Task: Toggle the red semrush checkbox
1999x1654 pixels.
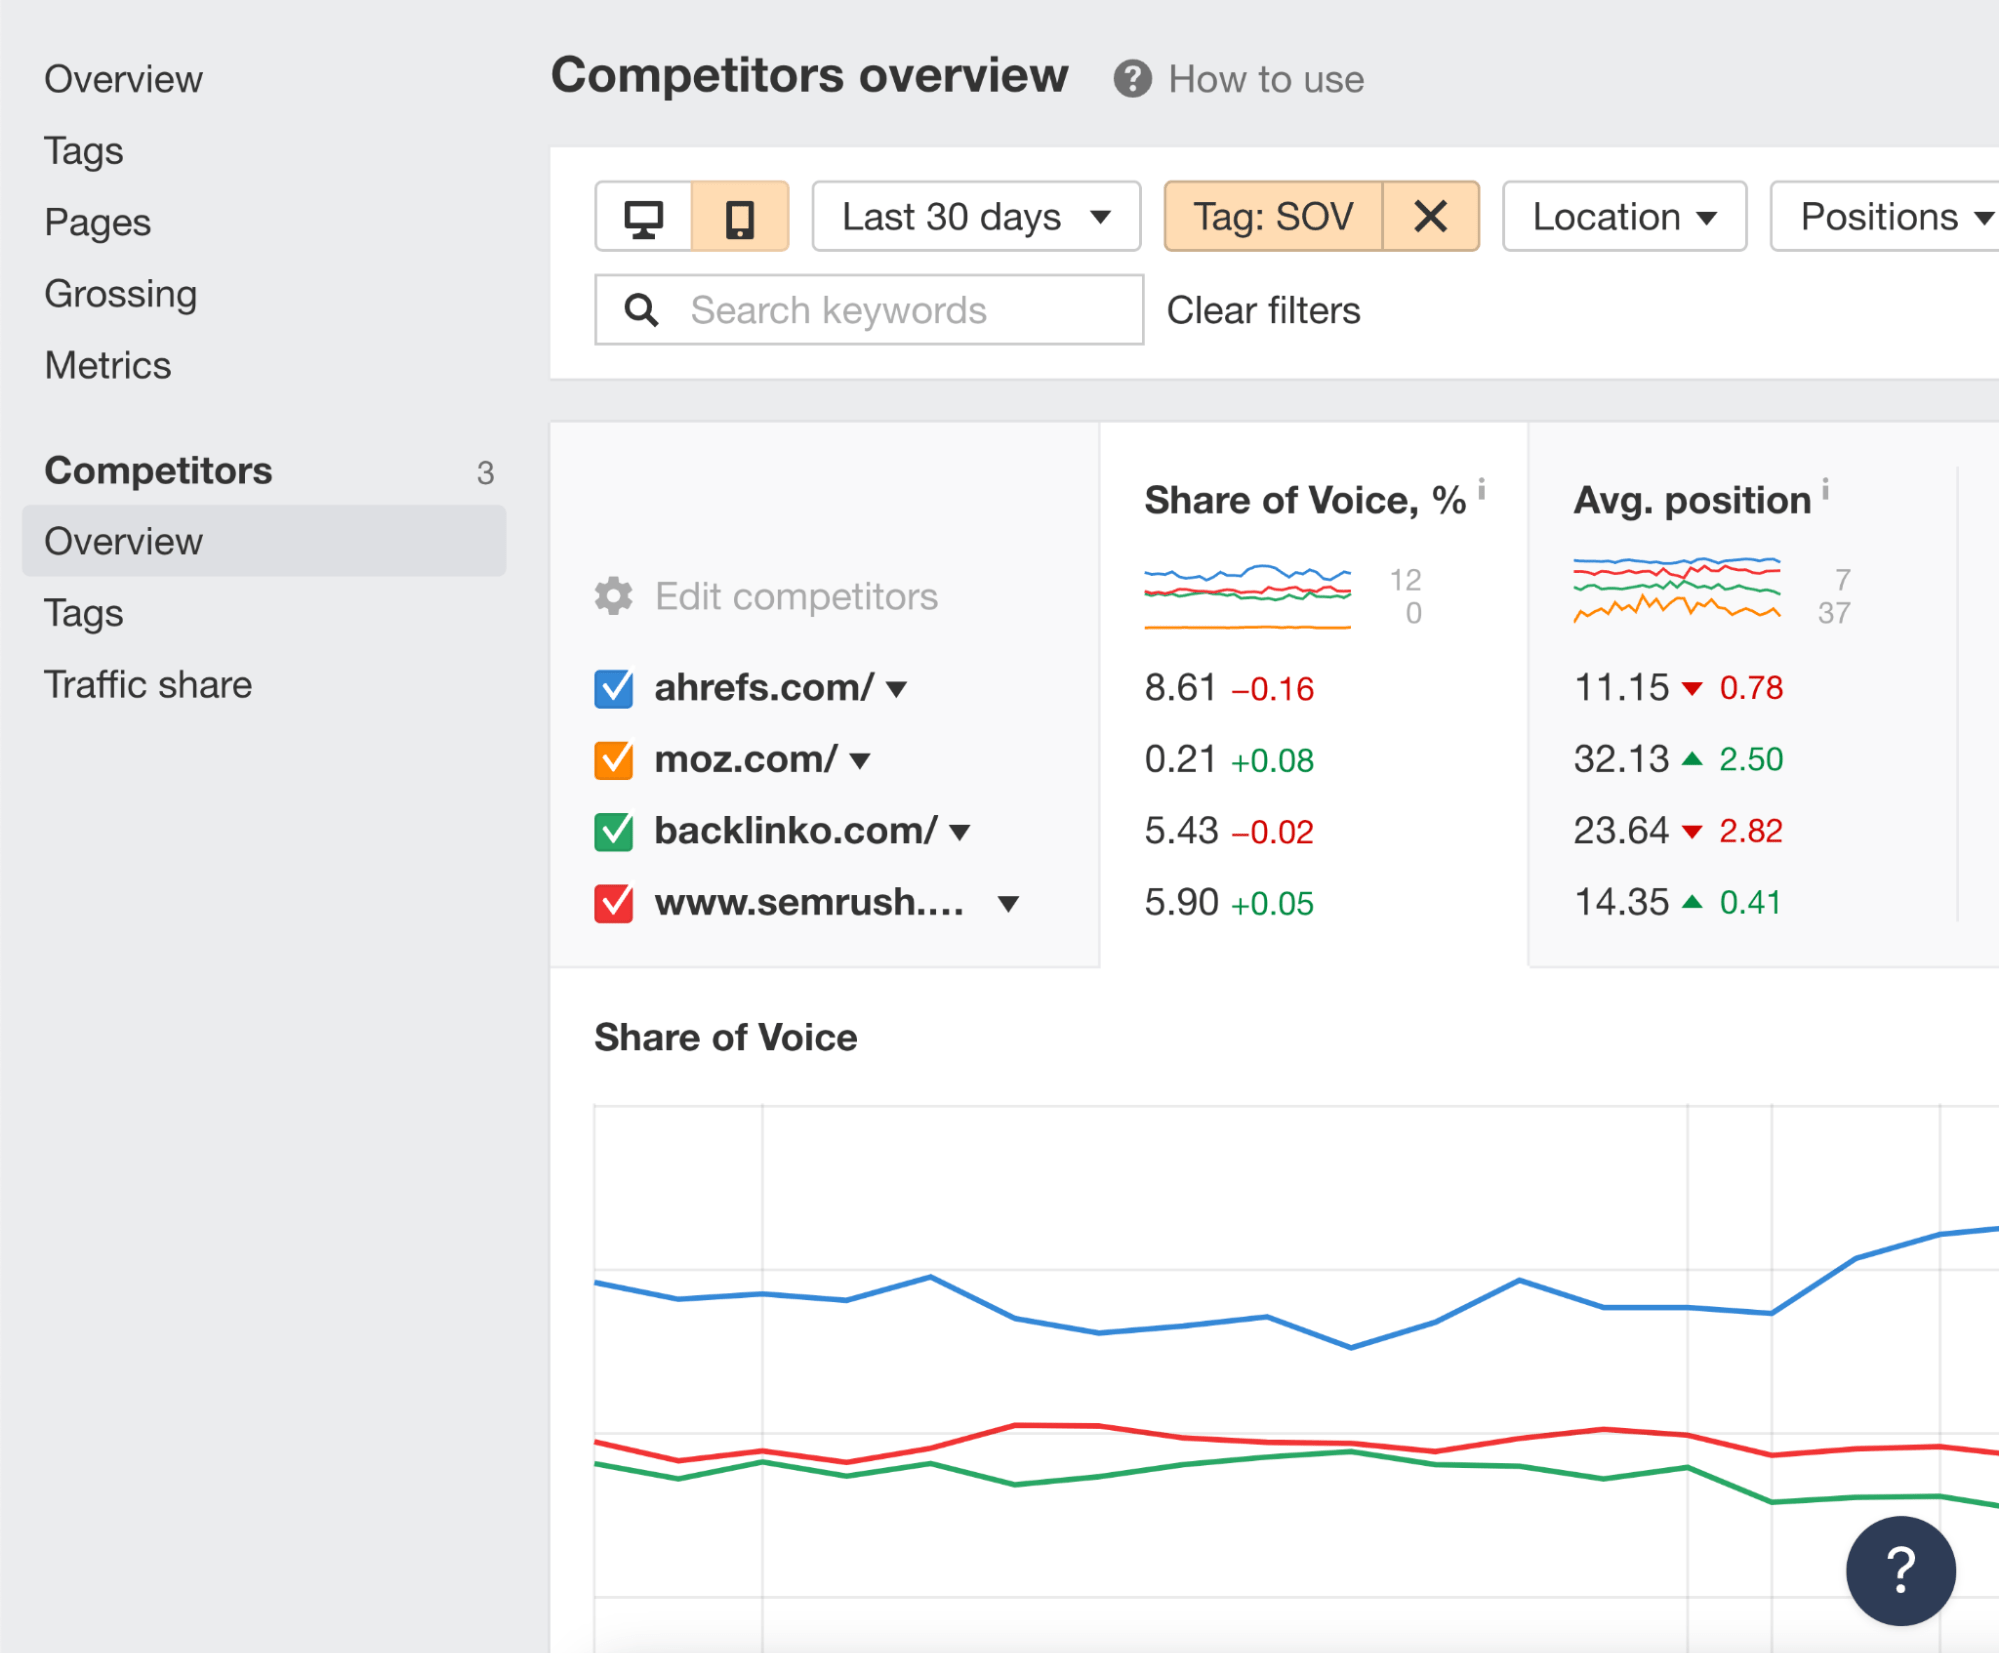Action: pyautogui.click(x=614, y=903)
